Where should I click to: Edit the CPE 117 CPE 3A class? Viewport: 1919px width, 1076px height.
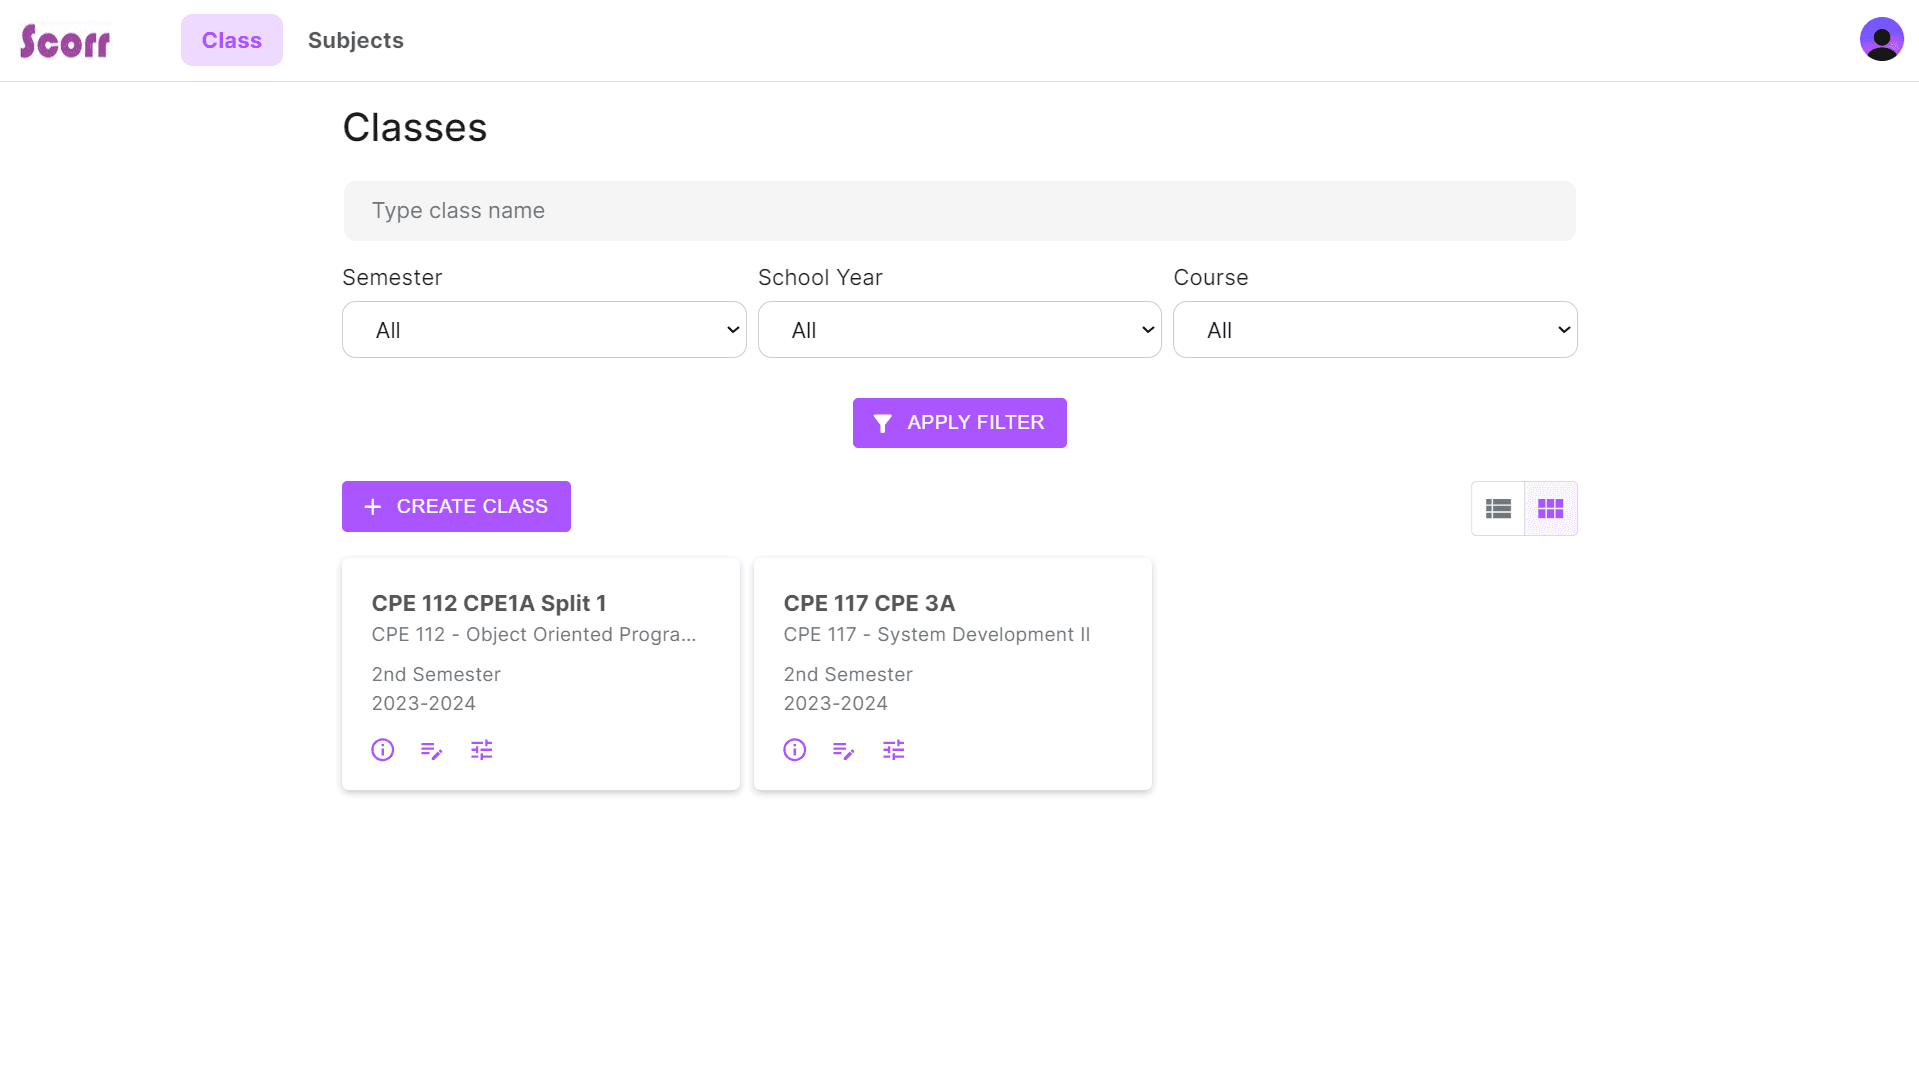(844, 750)
